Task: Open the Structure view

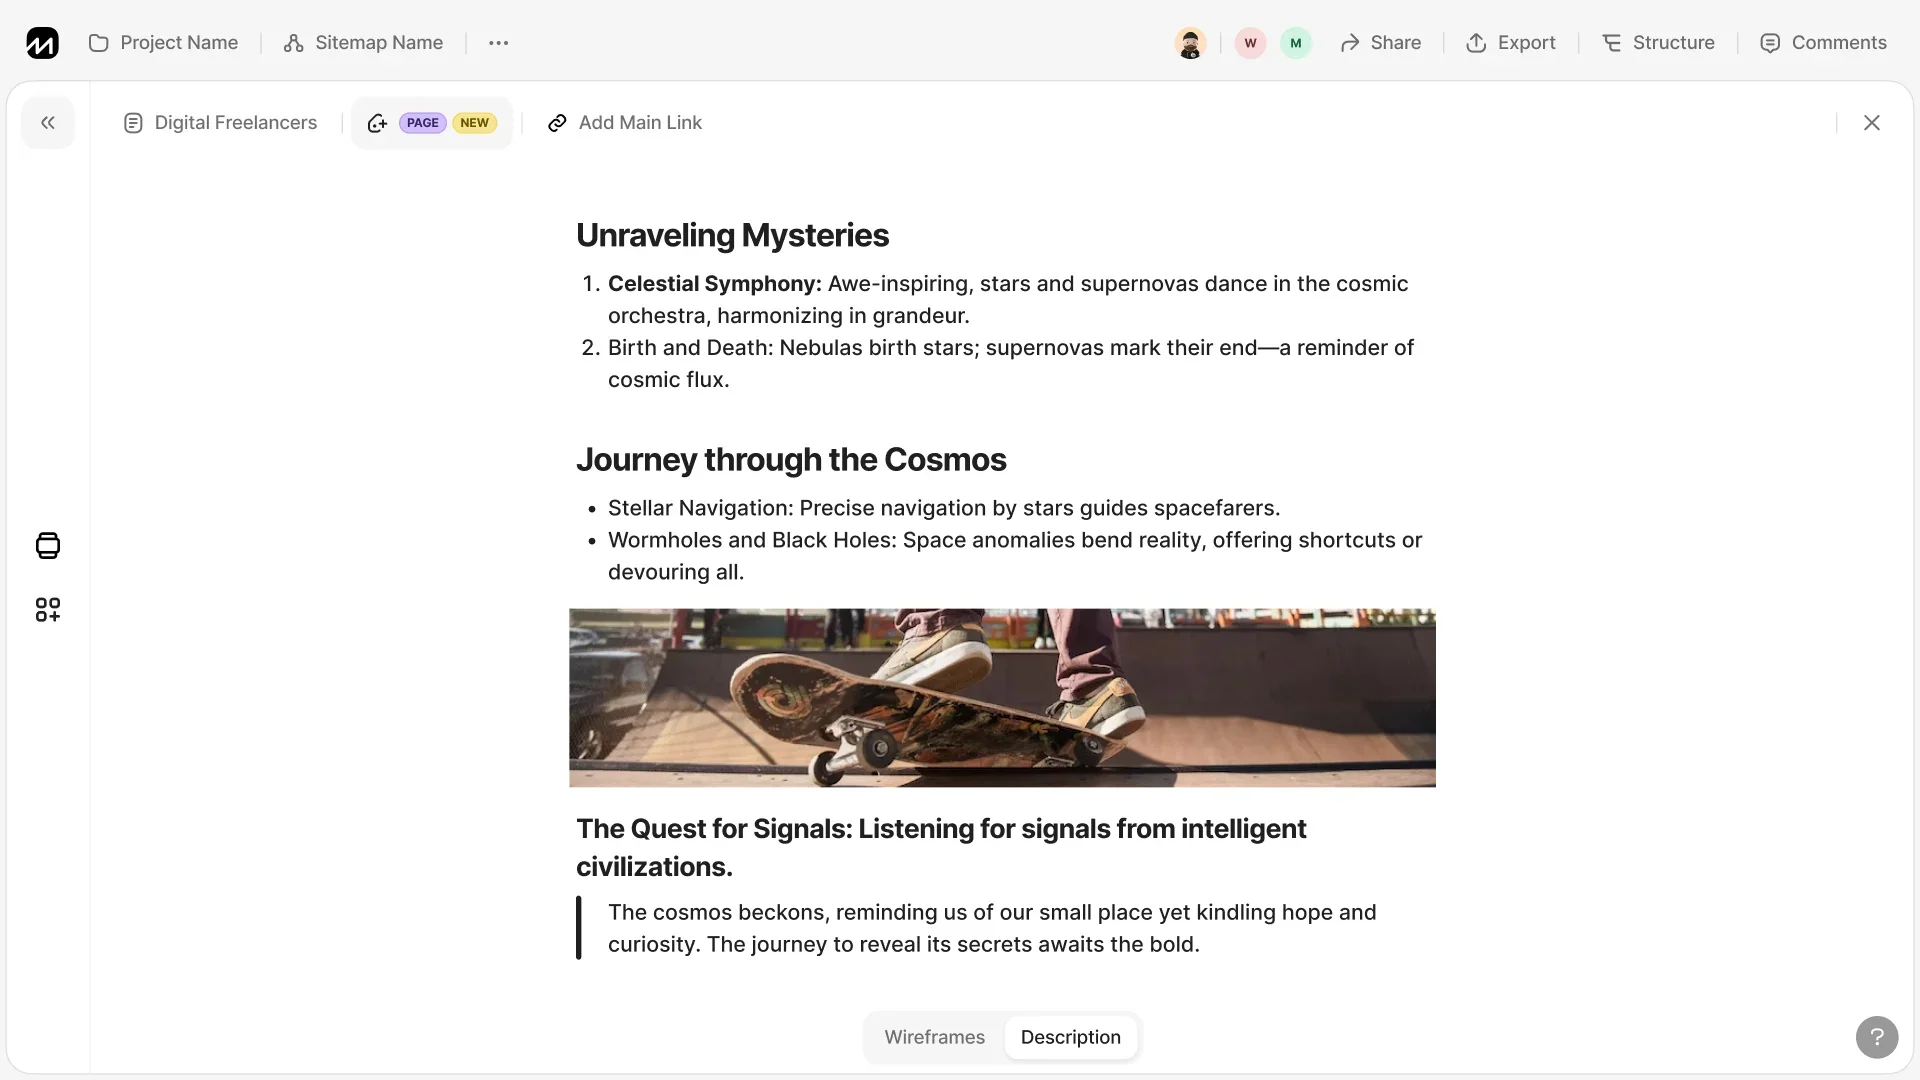Action: 1658,43
